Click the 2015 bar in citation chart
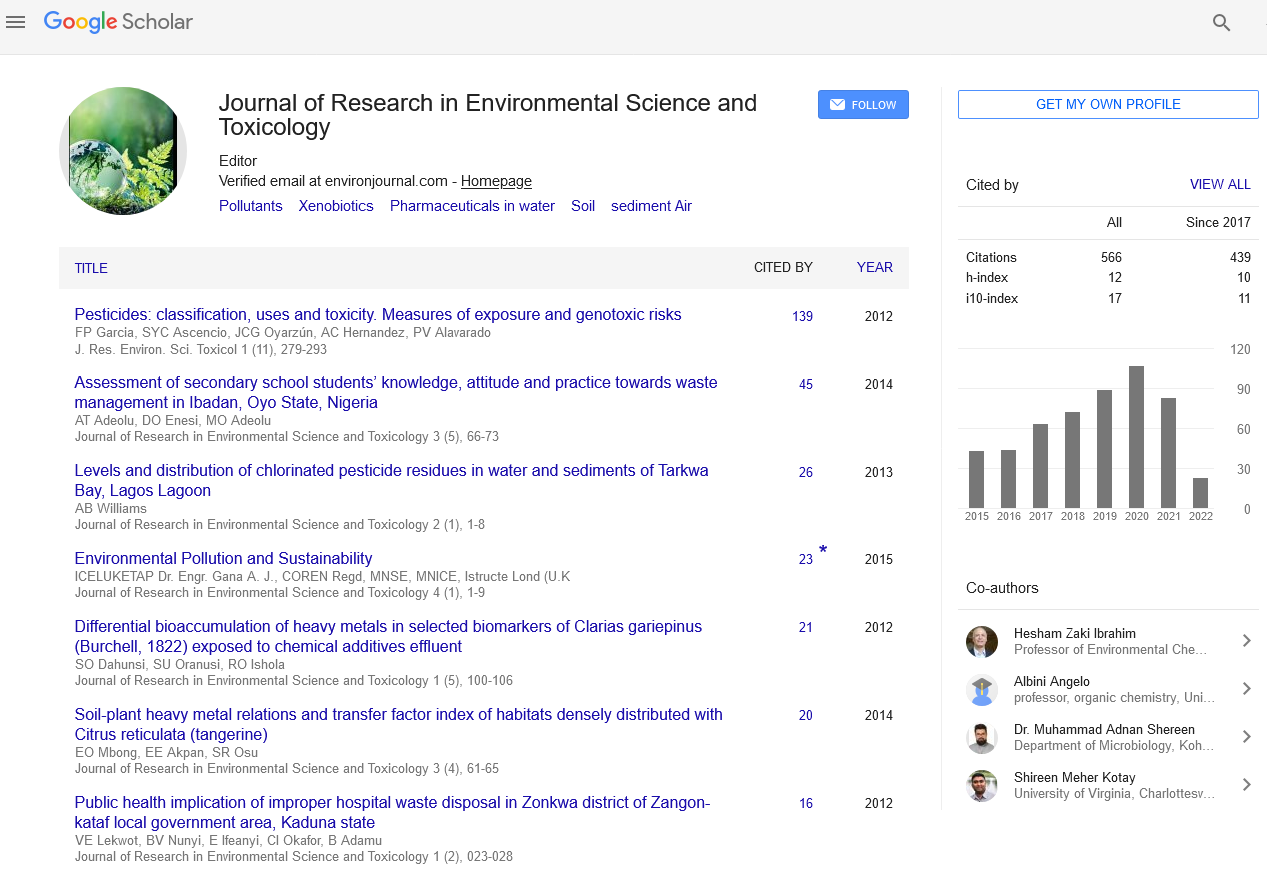Screen dimensions: 1267x869 pyautogui.click(x=977, y=479)
